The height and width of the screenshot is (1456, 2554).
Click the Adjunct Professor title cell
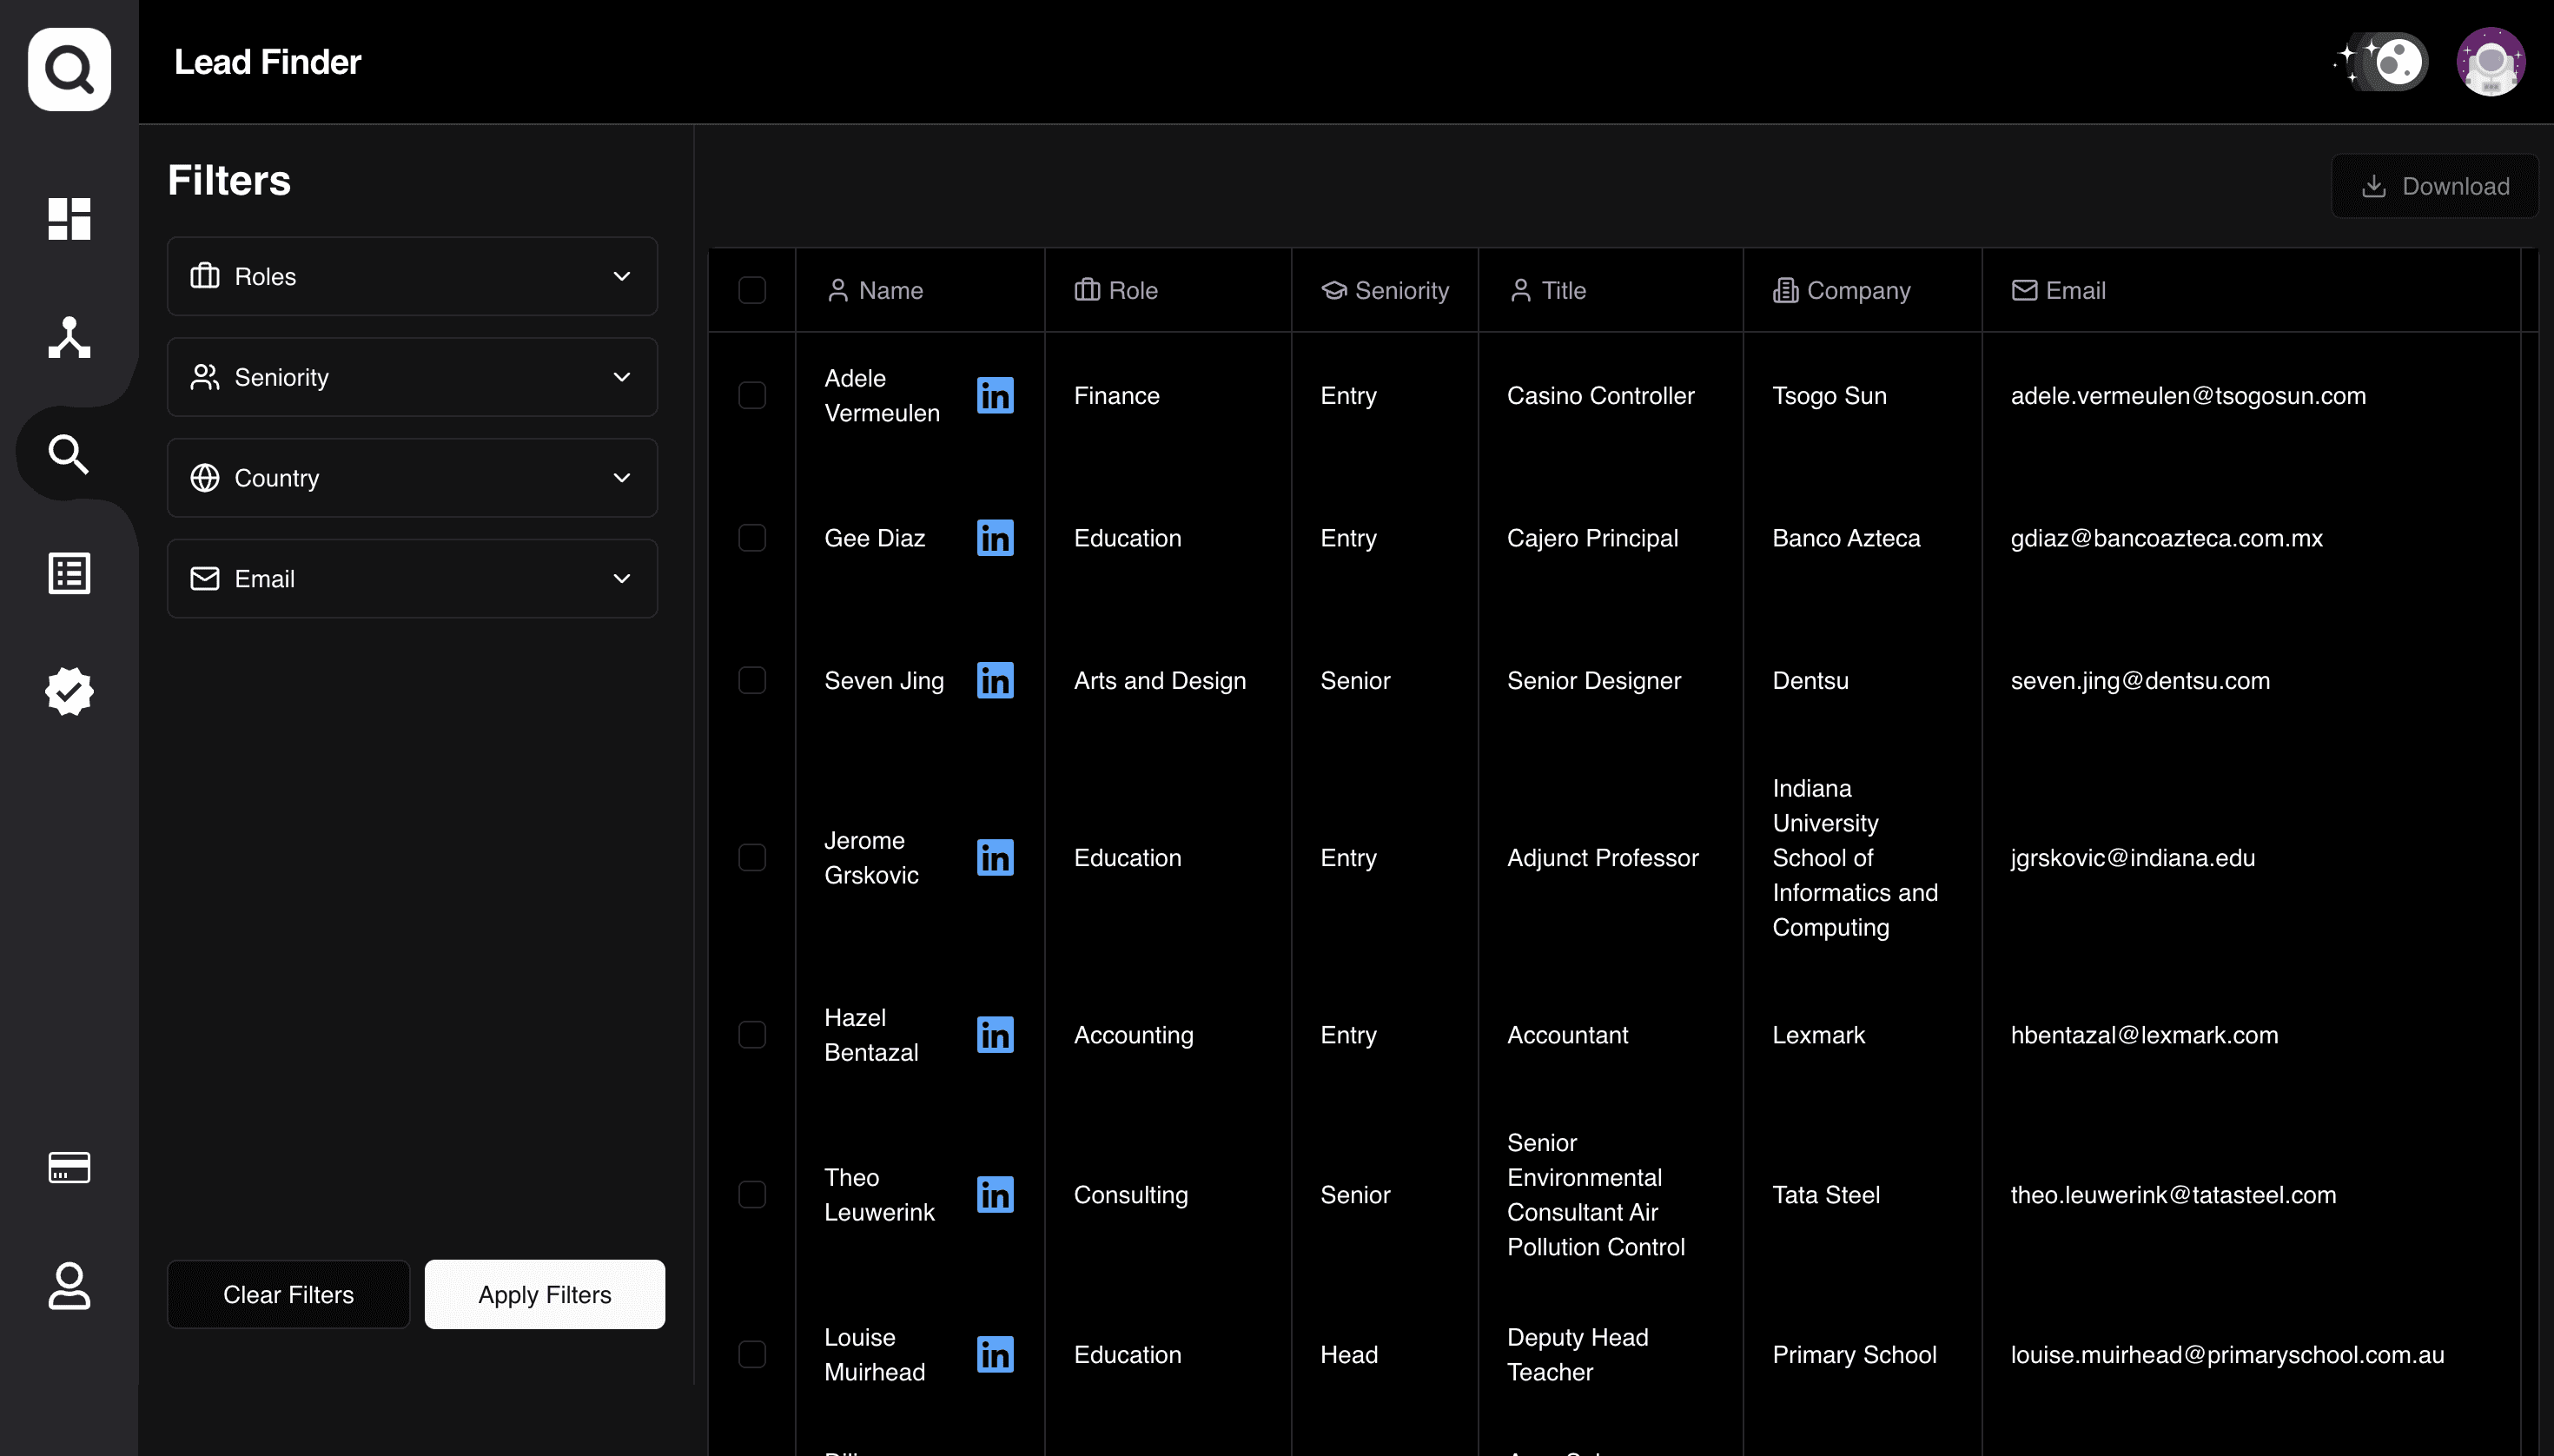click(1602, 857)
